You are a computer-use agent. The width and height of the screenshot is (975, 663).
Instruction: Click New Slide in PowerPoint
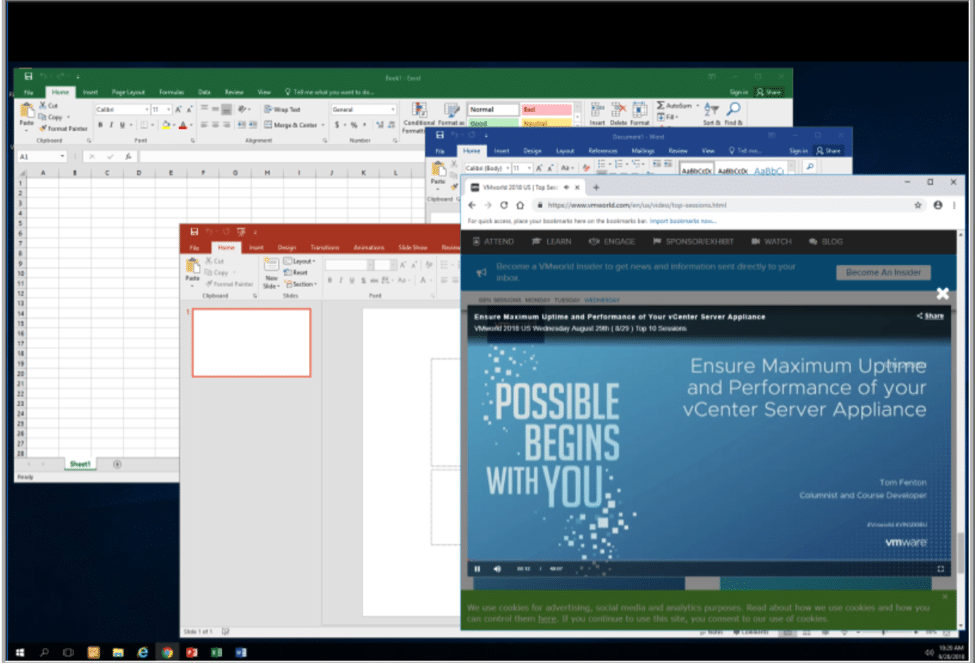coord(271,273)
